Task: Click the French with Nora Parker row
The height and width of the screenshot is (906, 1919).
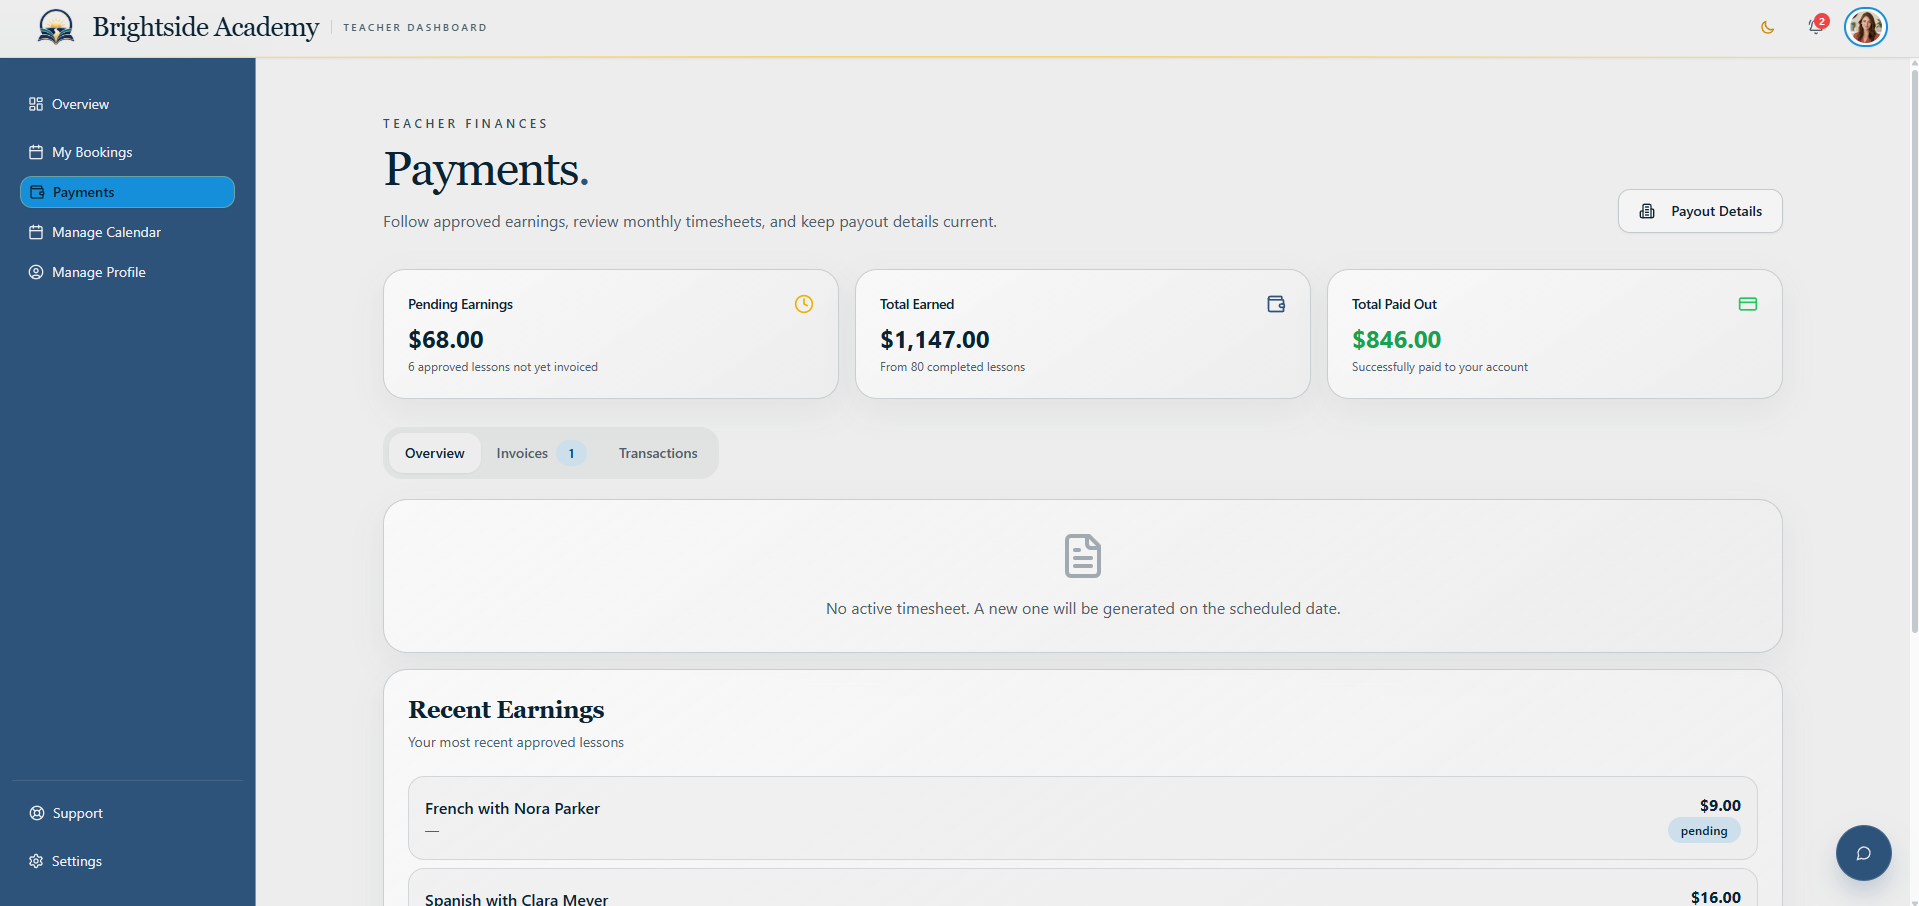Action: 1083,818
